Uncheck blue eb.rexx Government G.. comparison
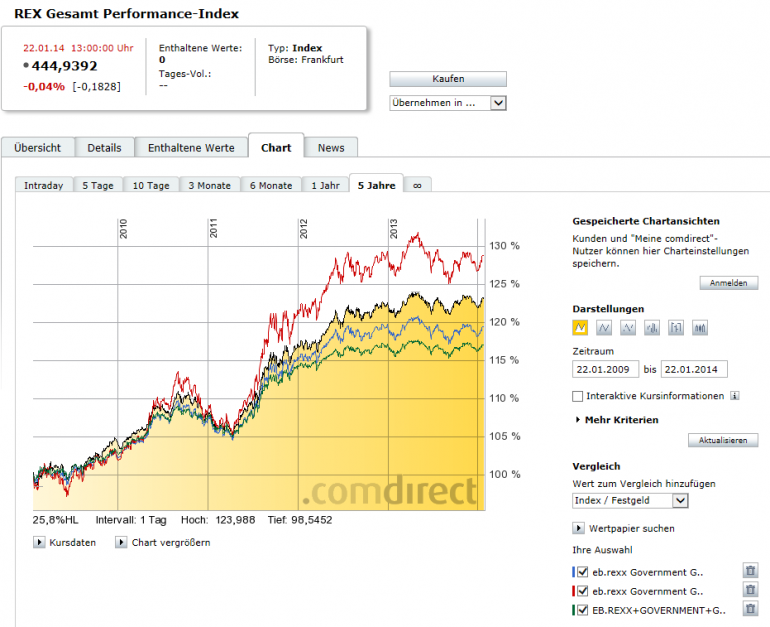The height and width of the screenshot is (627, 770). tap(582, 572)
